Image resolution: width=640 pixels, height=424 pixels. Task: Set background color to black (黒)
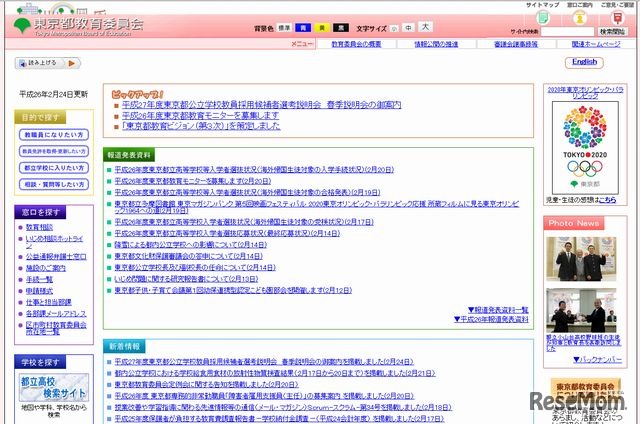[x=341, y=28]
